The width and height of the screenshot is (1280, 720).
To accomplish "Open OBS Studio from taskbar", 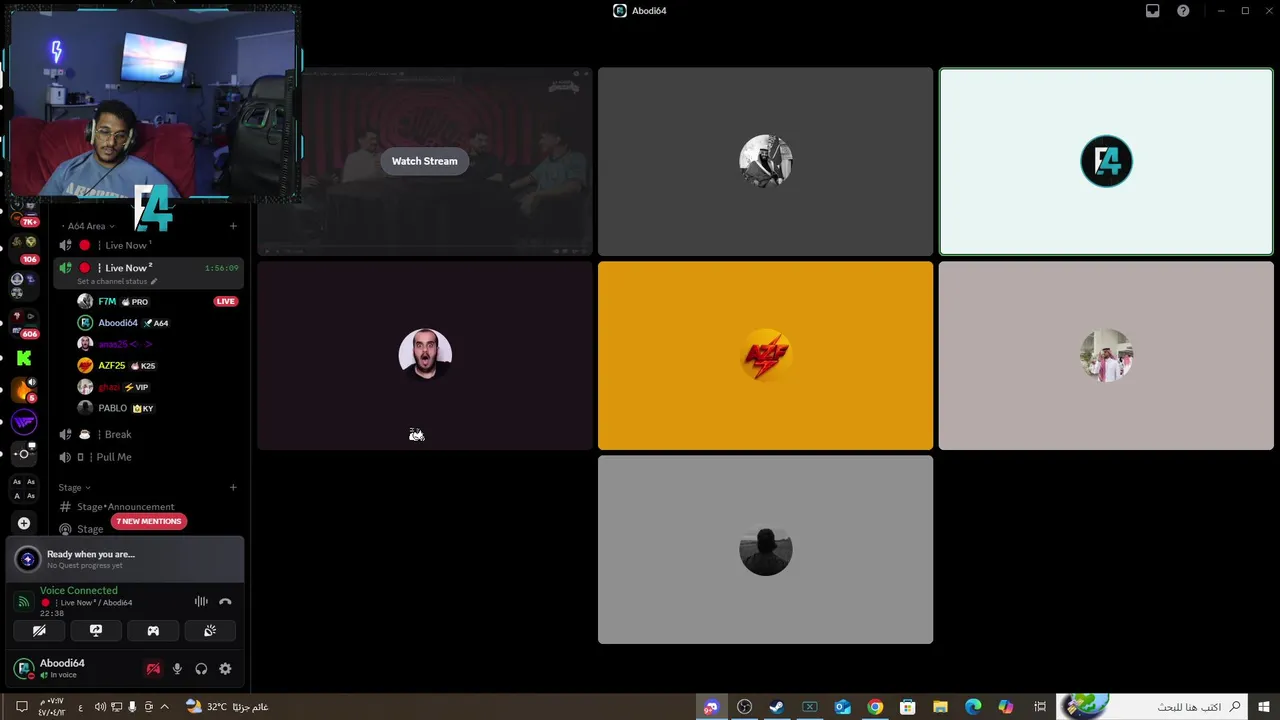I will pyautogui.click(x=744, y=707).
